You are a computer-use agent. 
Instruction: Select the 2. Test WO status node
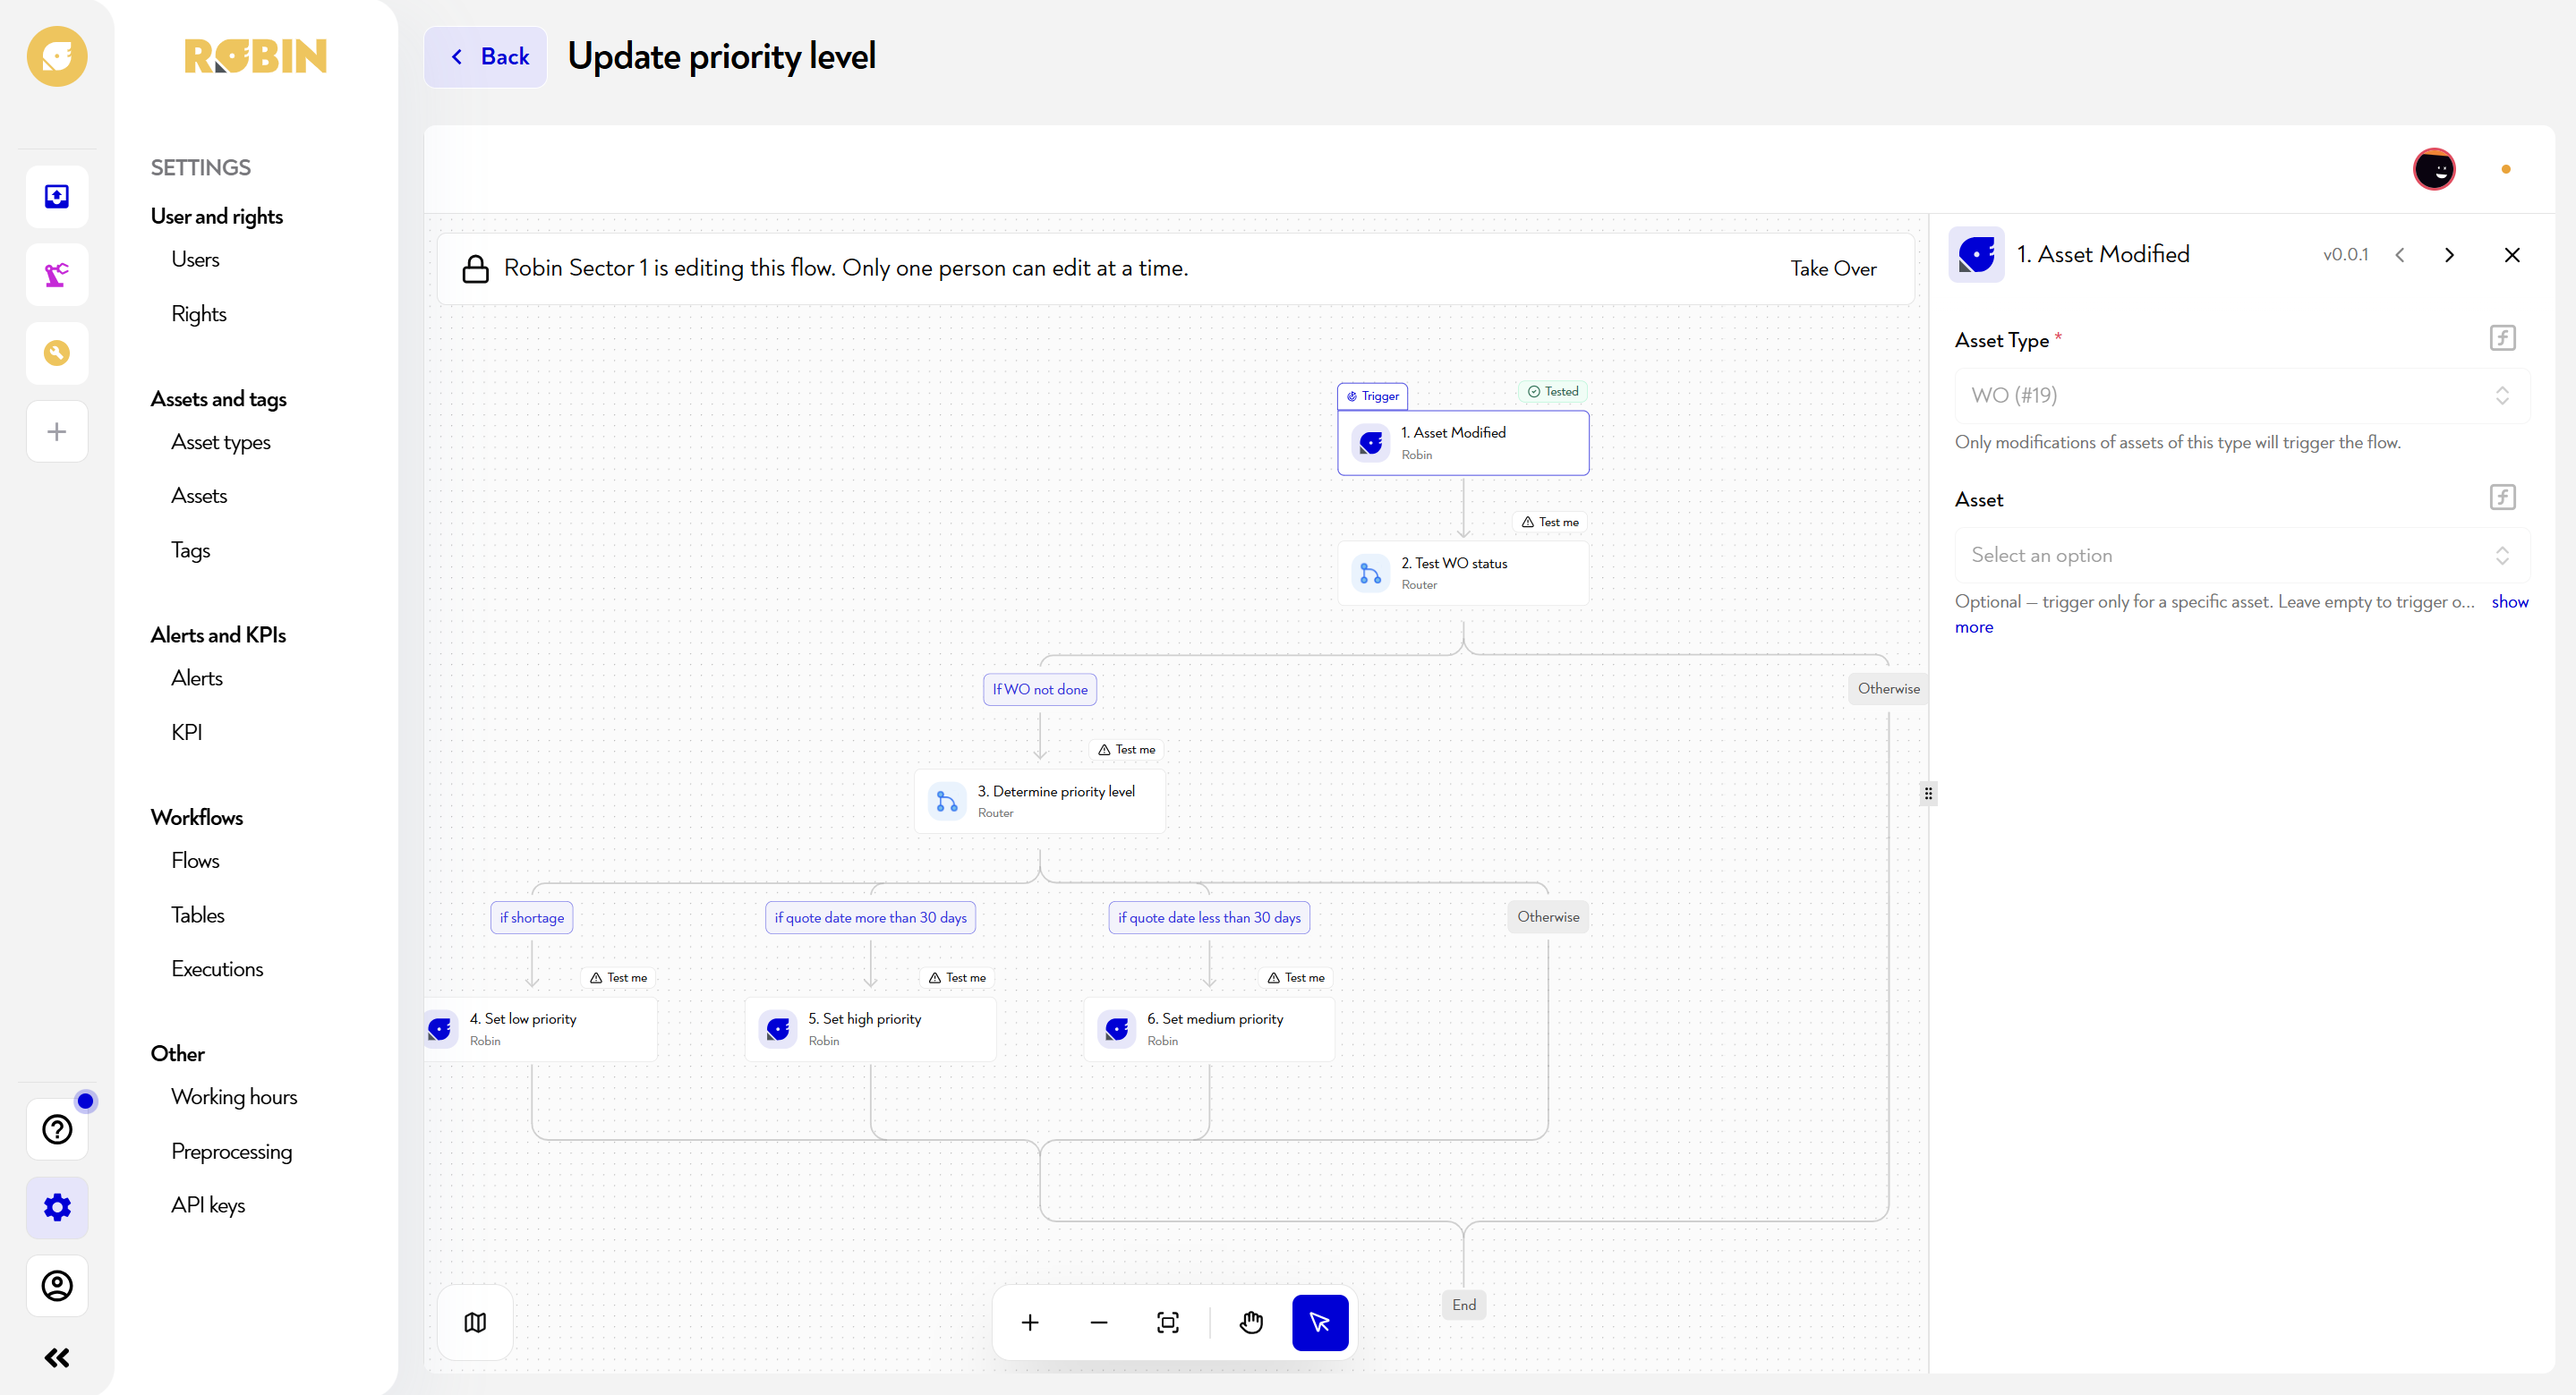click(1463, 574)
